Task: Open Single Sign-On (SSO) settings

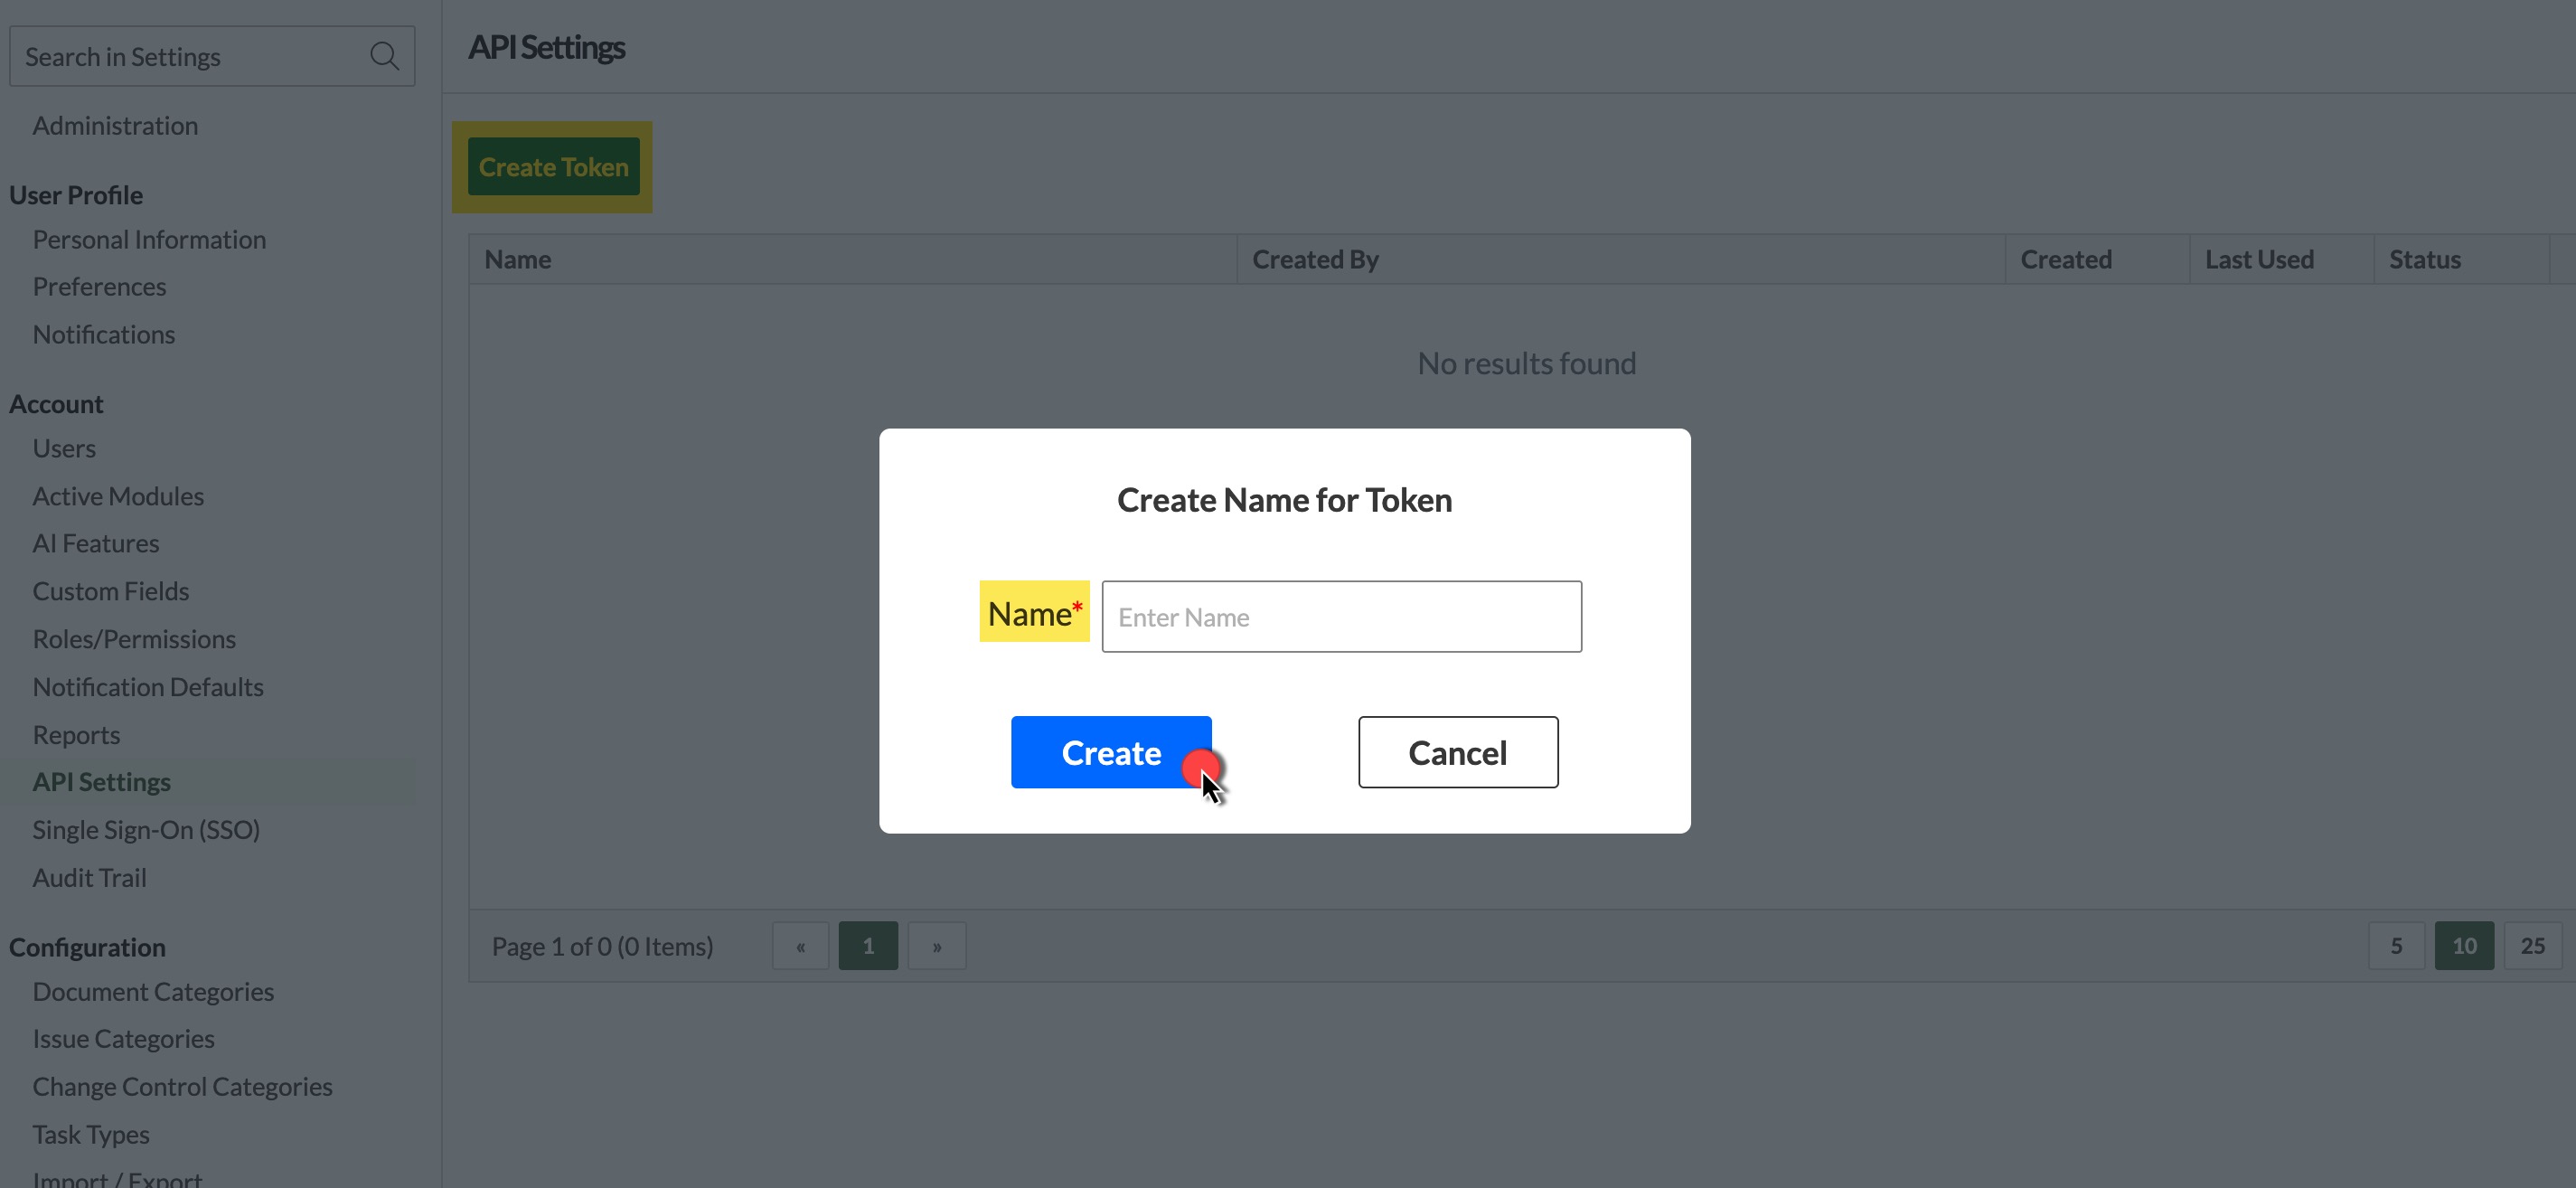Action: pos(146,830)
